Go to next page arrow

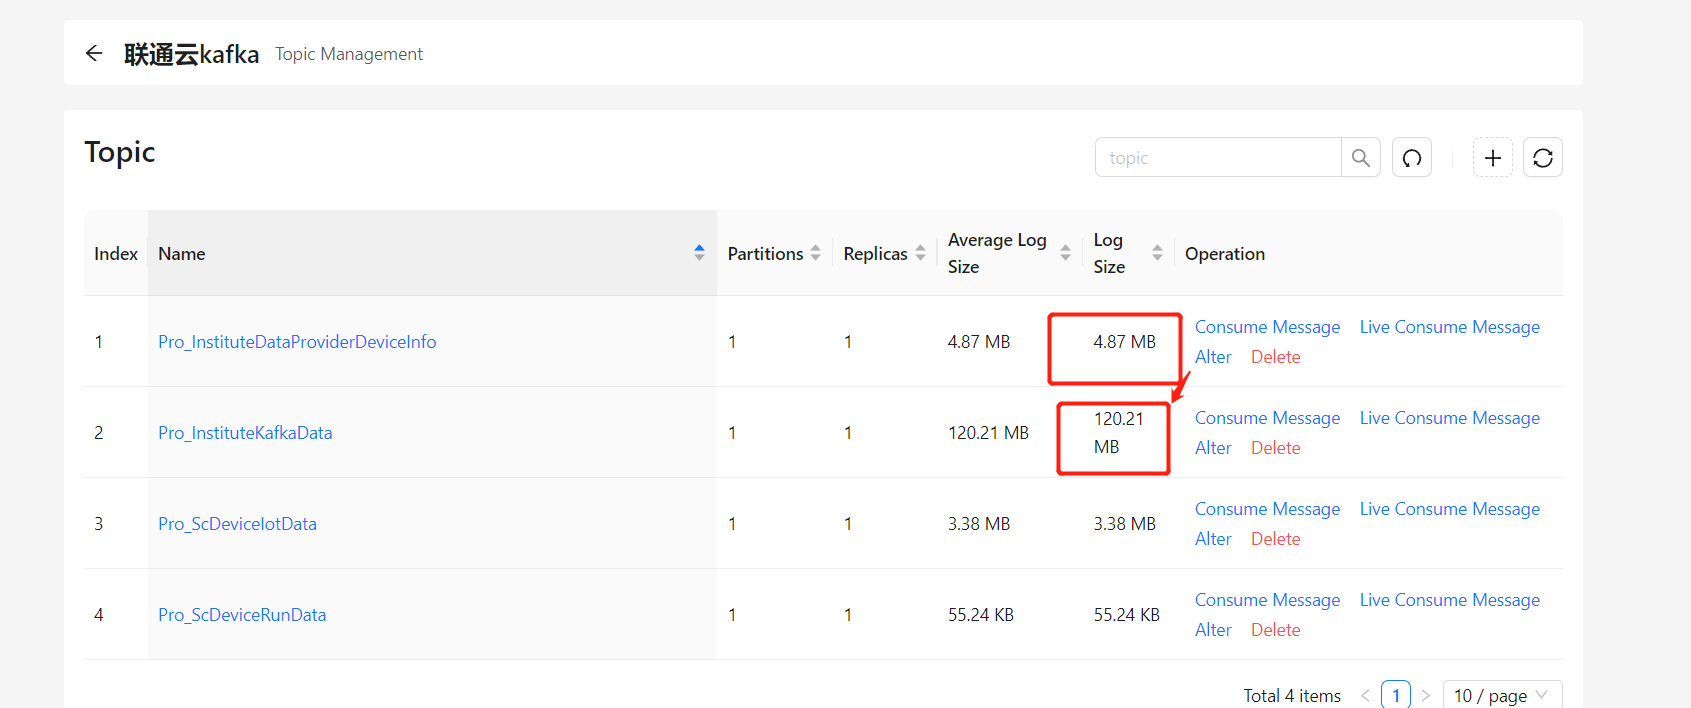coord(1425,695)
